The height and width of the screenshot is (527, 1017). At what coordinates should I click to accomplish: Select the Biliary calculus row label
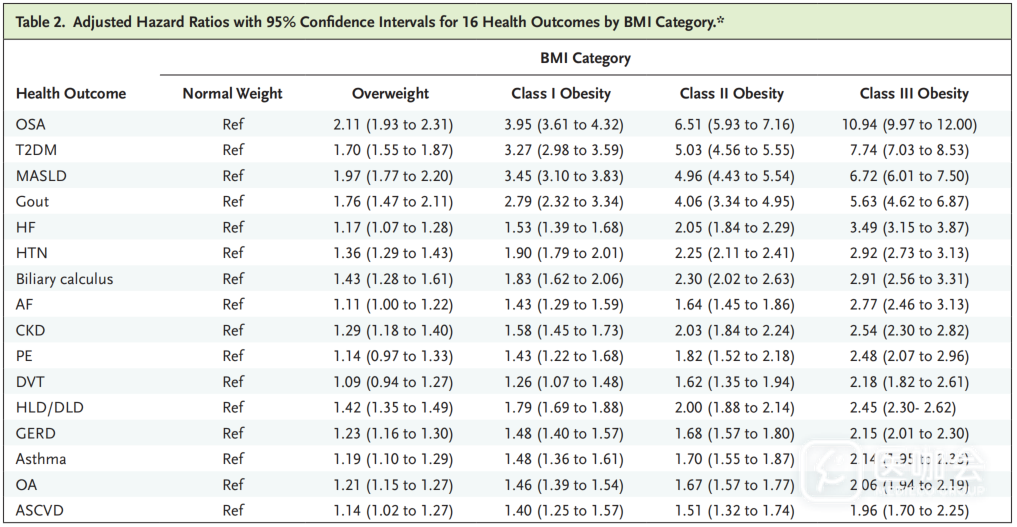[x=64, y=279]
